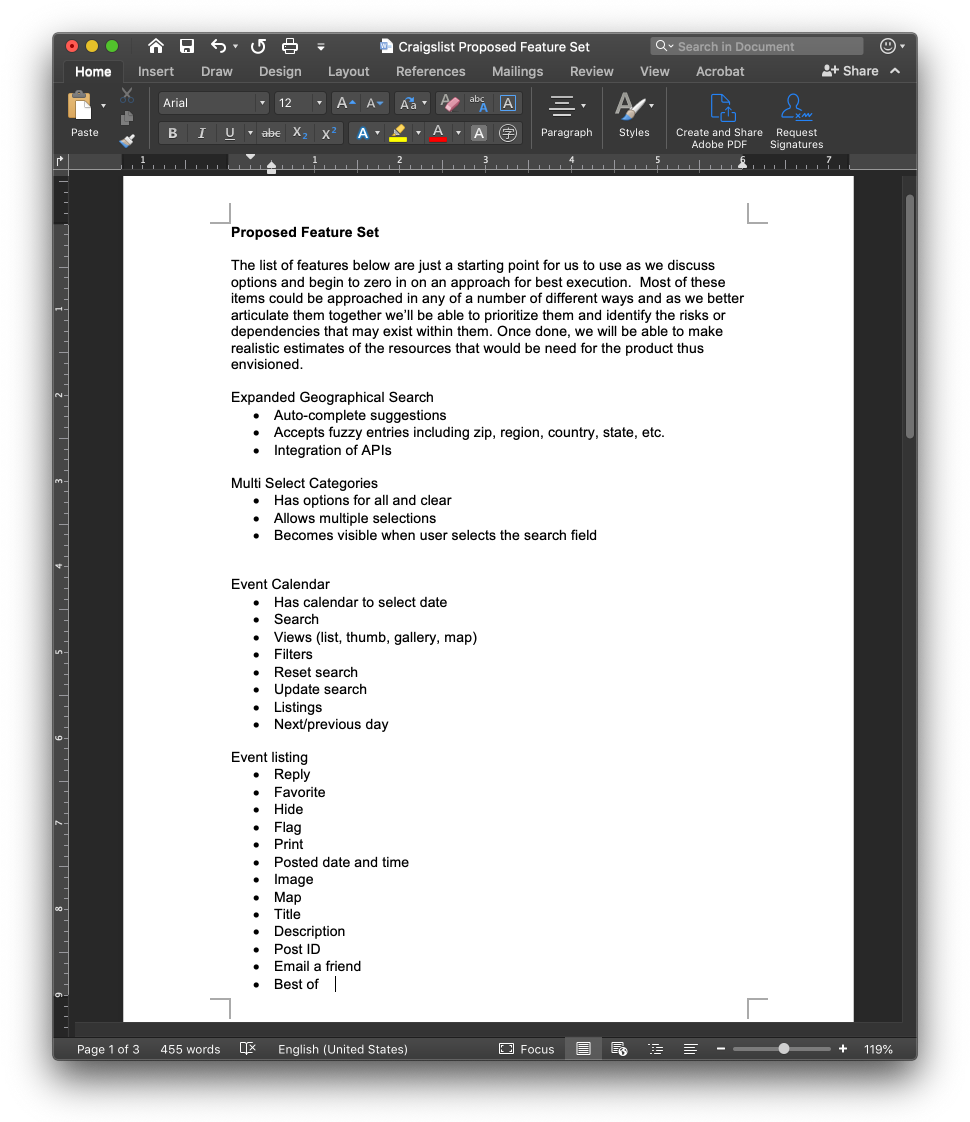Toggle bold formatting
The height and width of the screenshot is (1122, 970).
172,133
